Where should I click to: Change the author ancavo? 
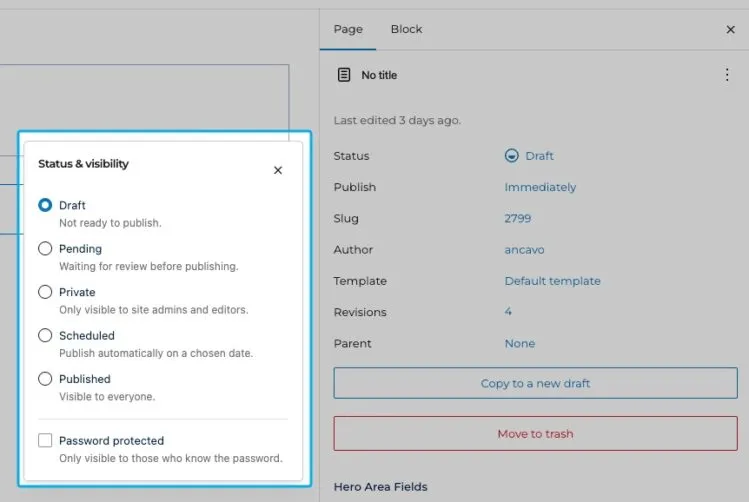pos(524,250)
